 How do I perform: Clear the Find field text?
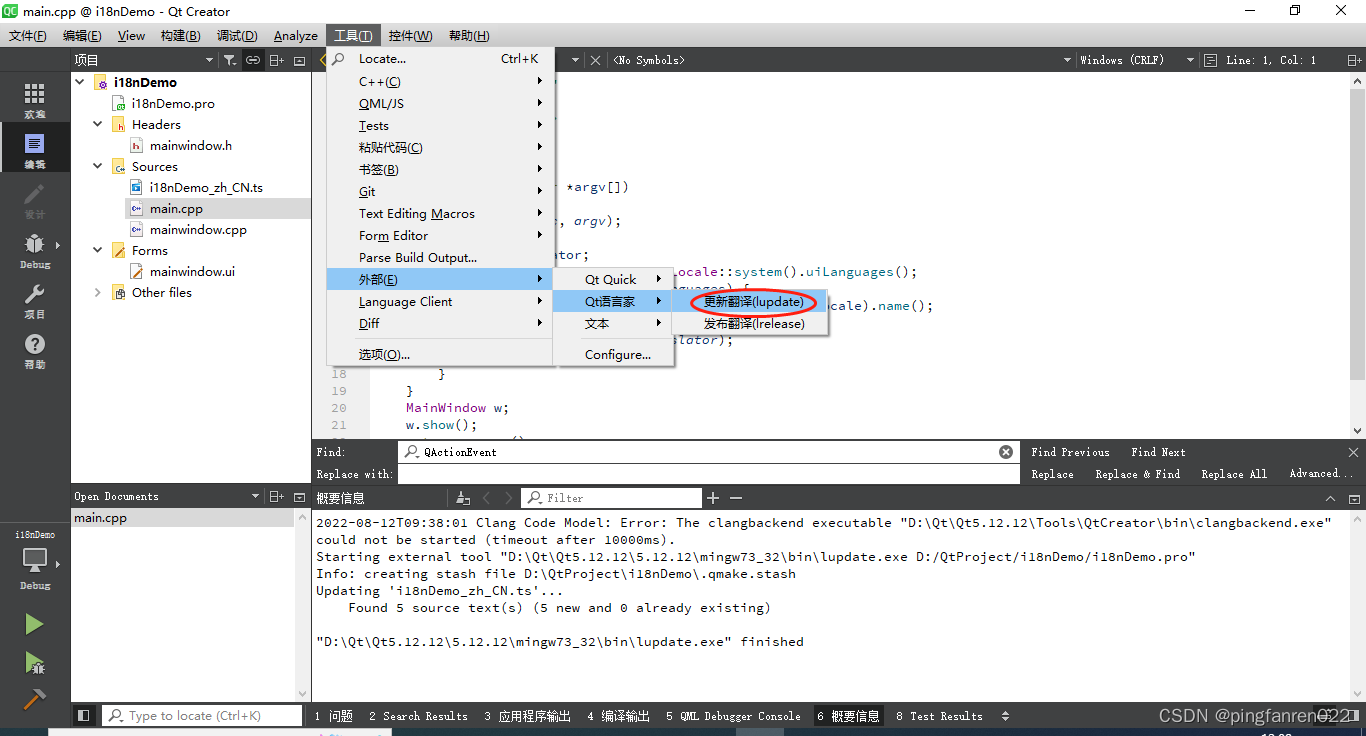[1006, 452]
